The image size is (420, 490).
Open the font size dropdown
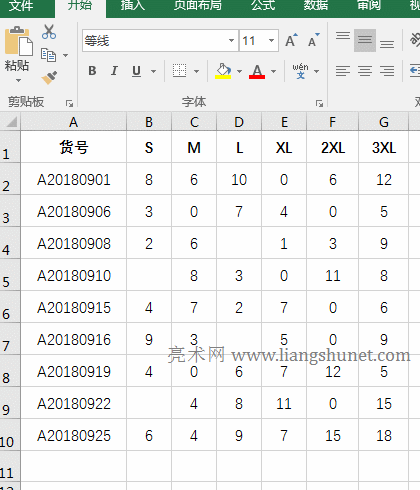point(272,41)
